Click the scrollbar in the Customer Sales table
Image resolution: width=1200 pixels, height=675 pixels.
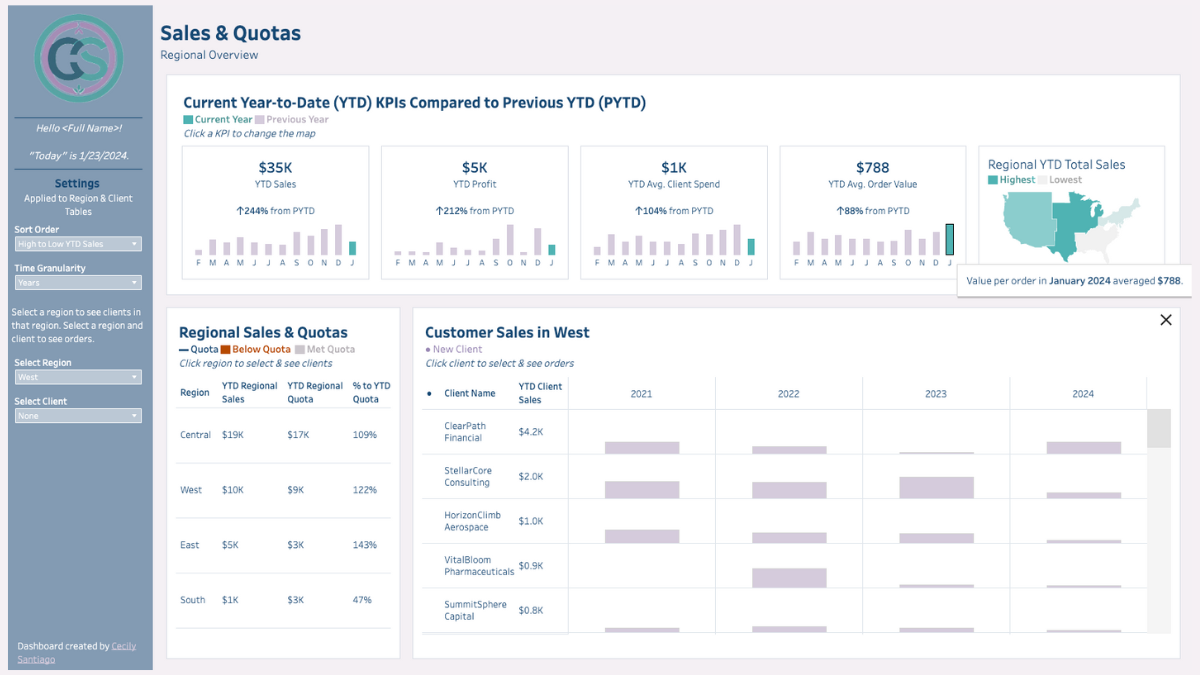point(1160,430)
